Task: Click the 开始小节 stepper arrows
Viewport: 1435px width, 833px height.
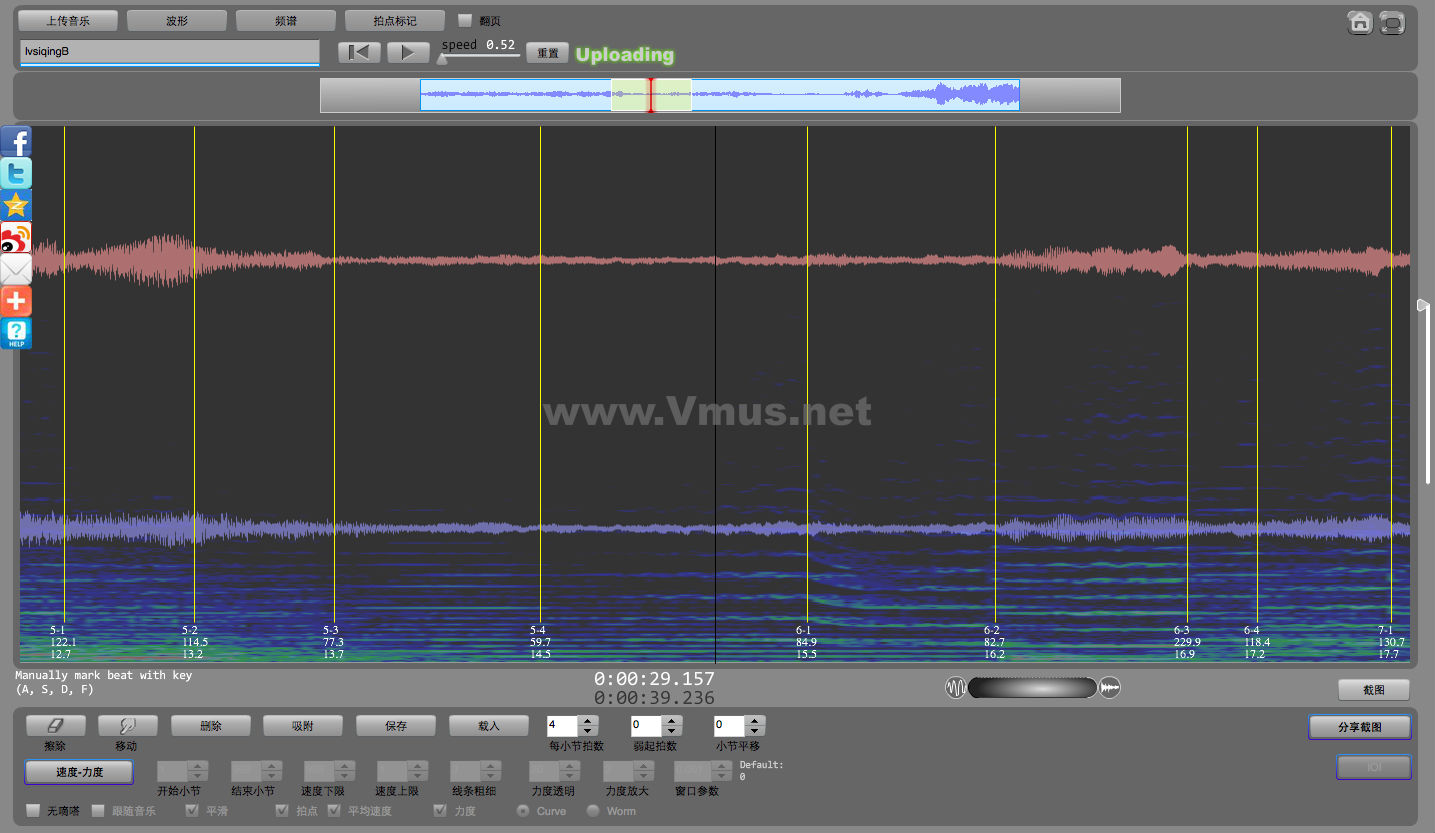Action: (x=198, y=771)
